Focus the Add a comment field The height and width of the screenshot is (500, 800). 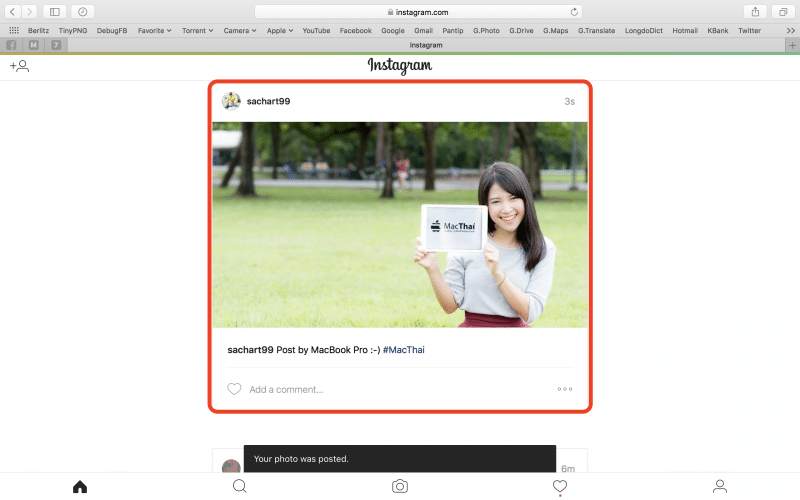pos(286,390)
